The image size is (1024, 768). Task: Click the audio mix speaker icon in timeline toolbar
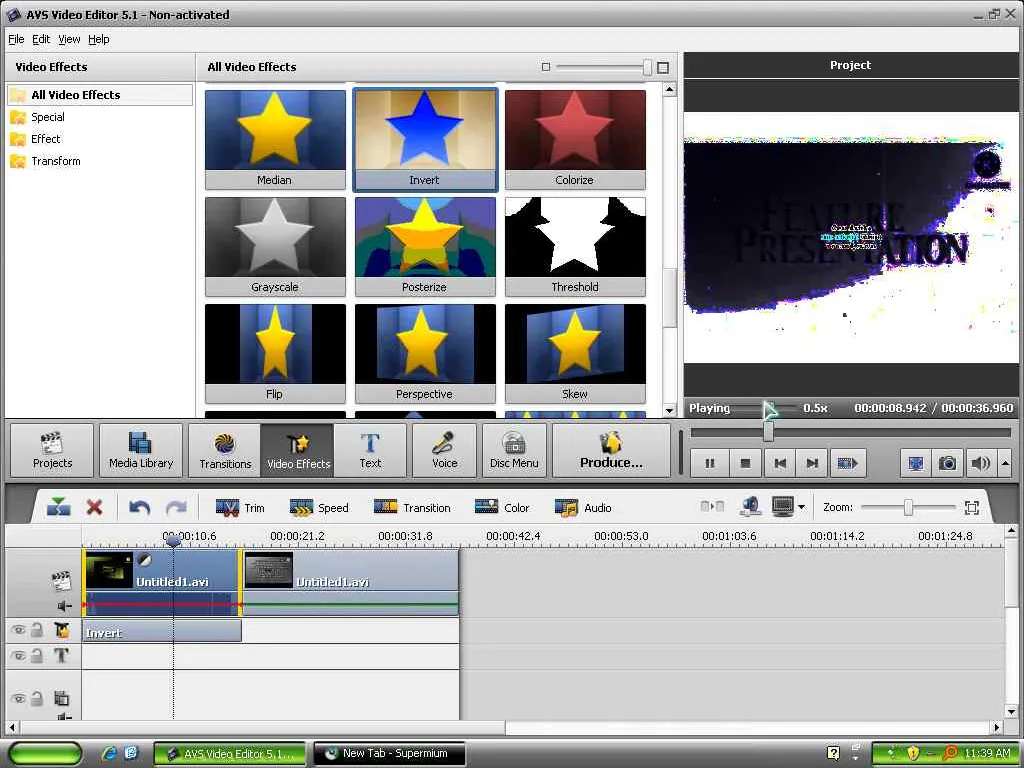[750, 506]
